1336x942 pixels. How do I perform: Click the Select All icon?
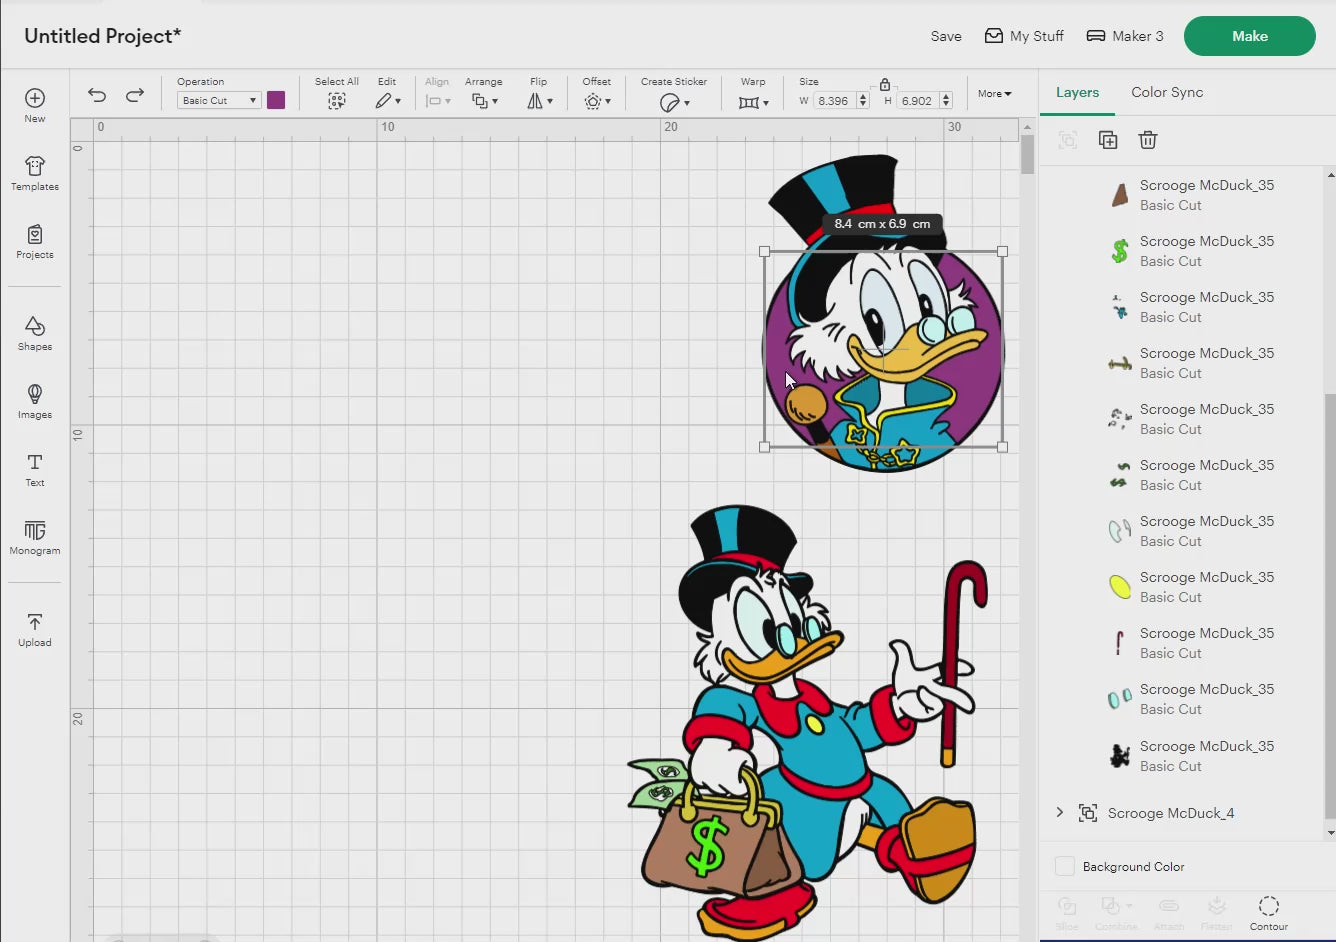tap(337, 101)
